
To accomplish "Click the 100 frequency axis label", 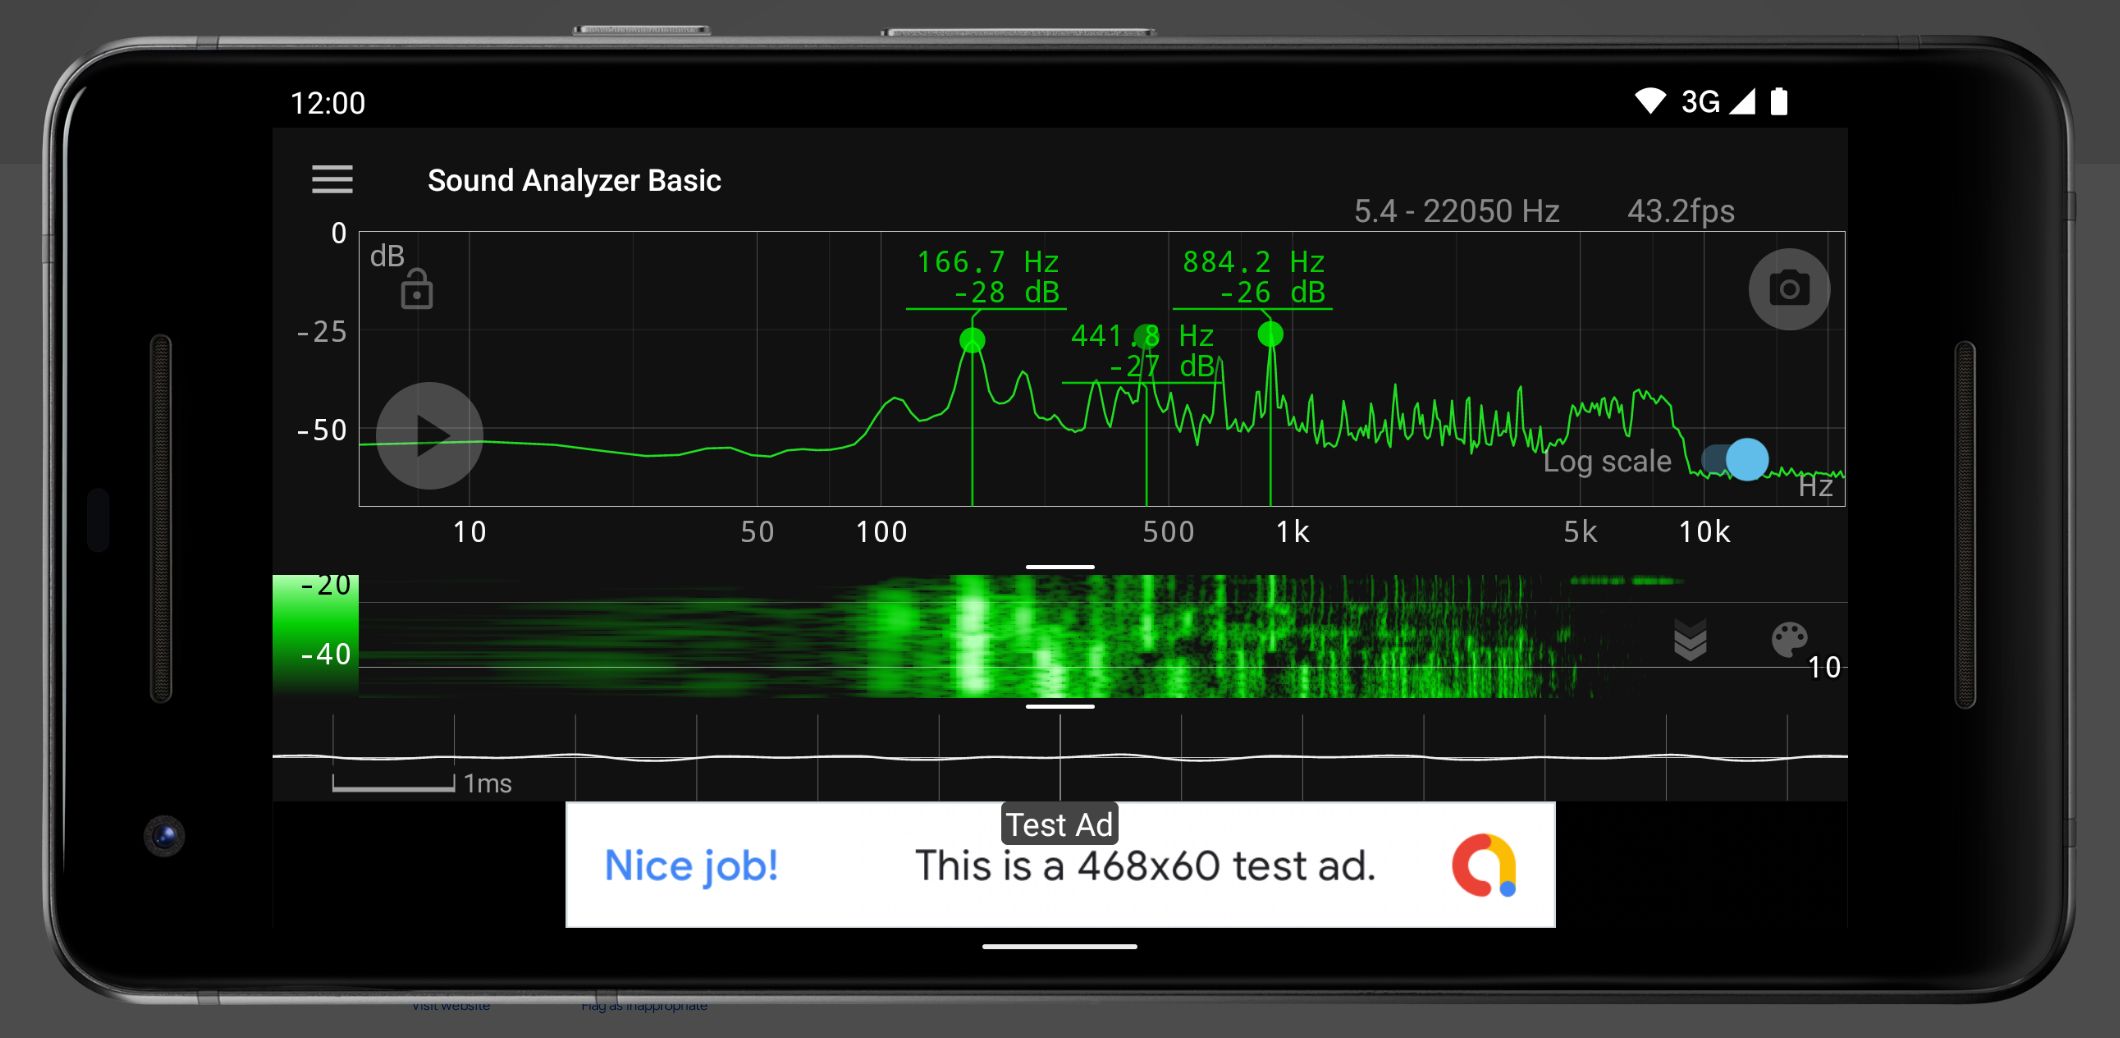I will (x=881, y=532).
